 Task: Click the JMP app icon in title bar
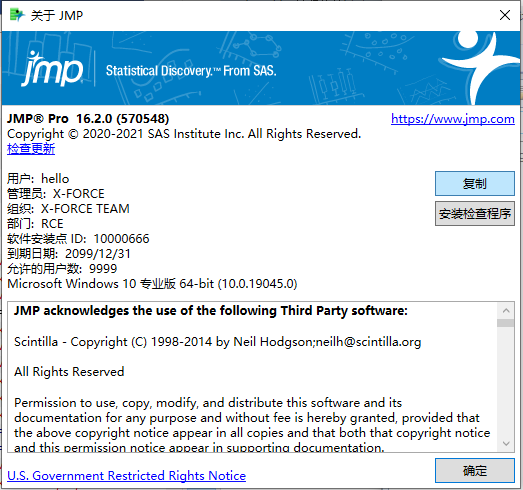point(17,15)
